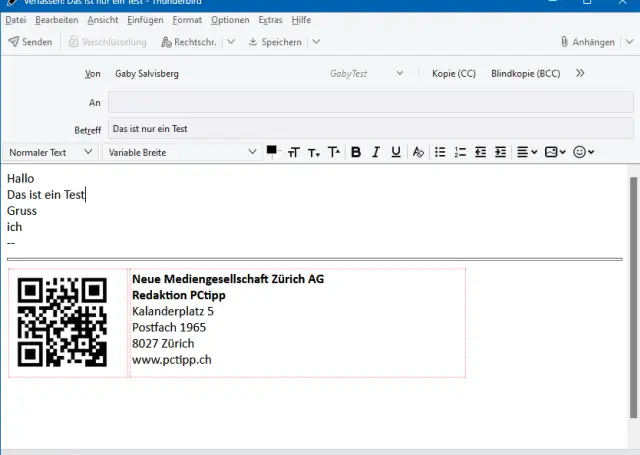Image resolution: width=640 pixels, height=455 pixels.
Task: Show more address fields chevron
Action: tap(580, 73)
